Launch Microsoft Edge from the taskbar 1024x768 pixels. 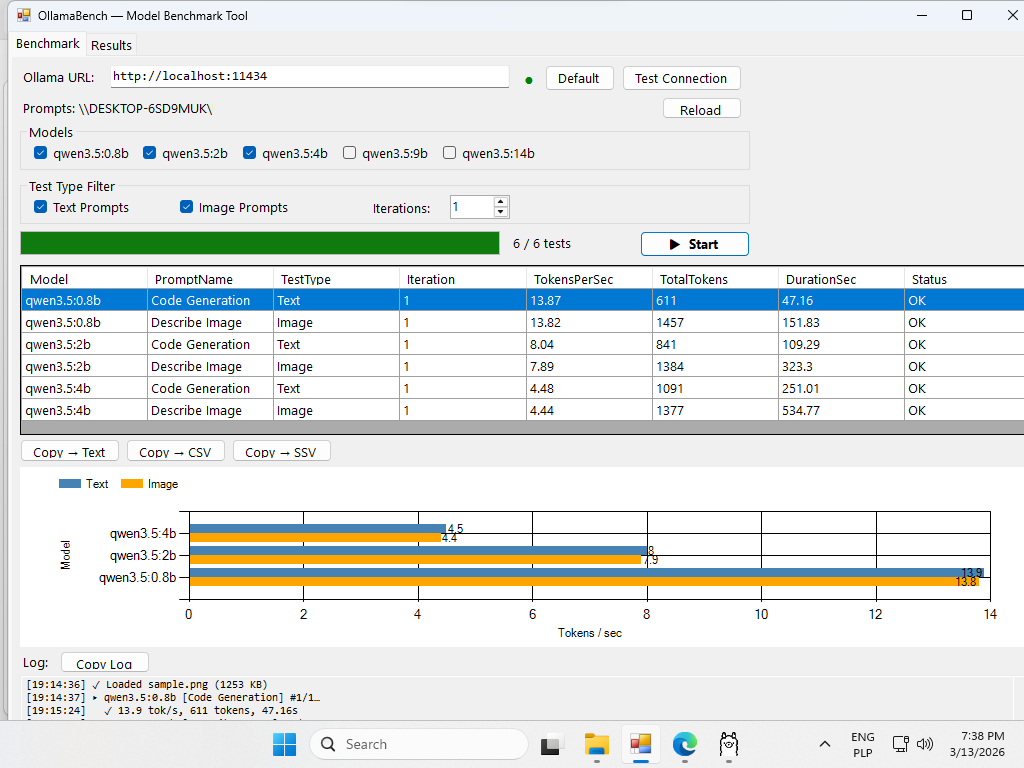pyautogui.click(x=684, y=744)
